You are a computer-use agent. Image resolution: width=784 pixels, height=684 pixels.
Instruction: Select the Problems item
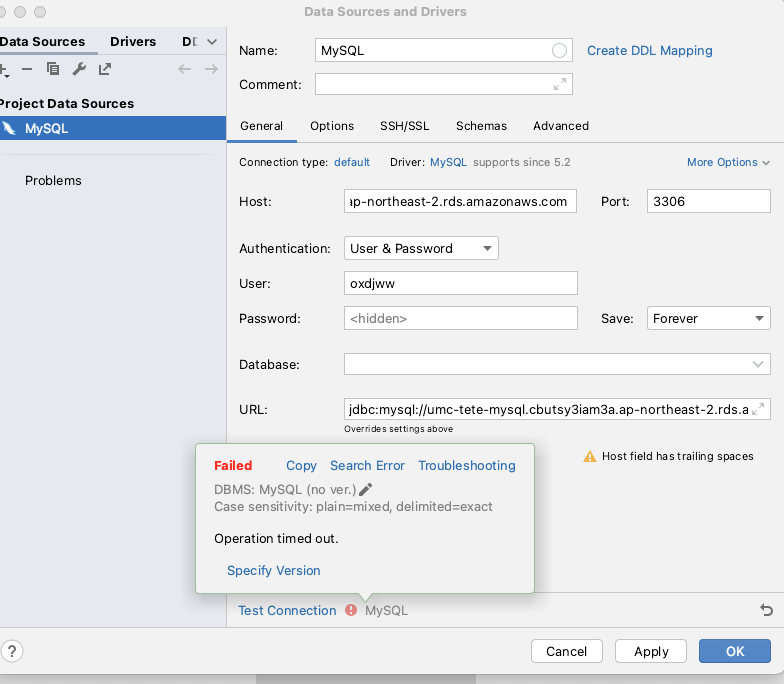(x=53, y=180)
